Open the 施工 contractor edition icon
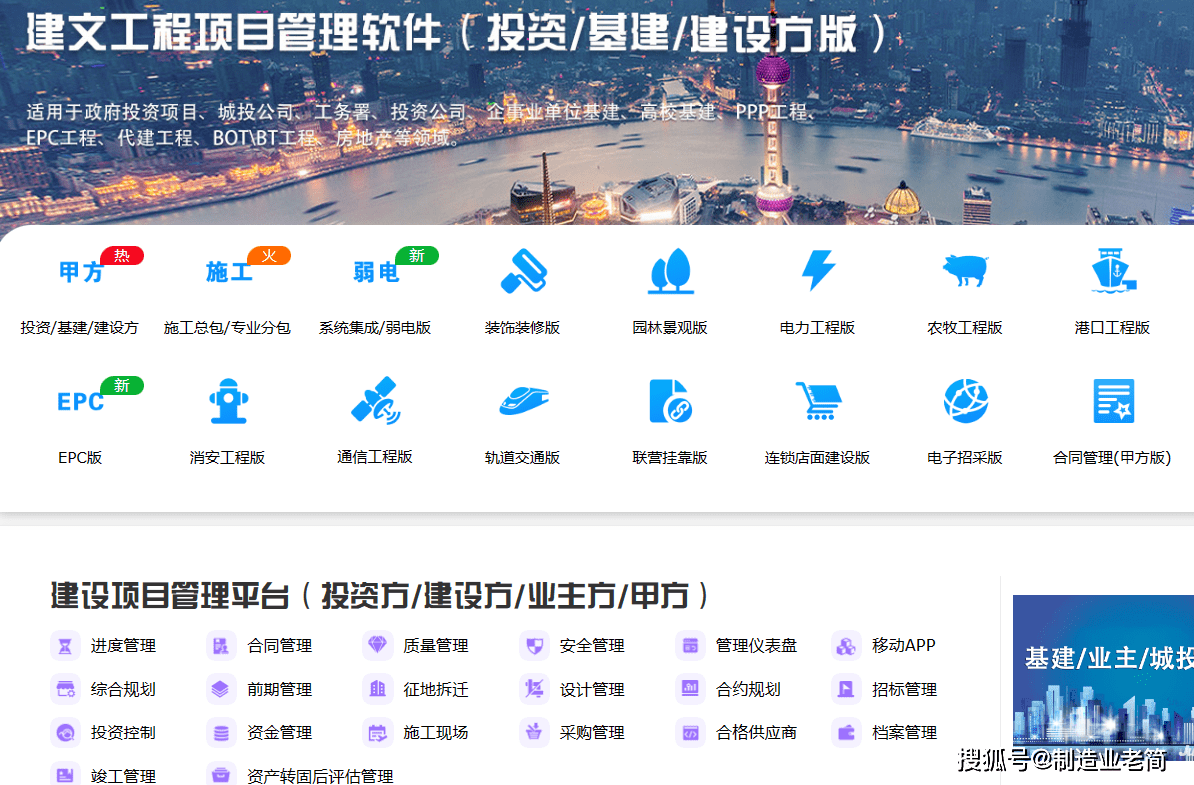This screenshot has width=1194, height=785. coord(229,271)
